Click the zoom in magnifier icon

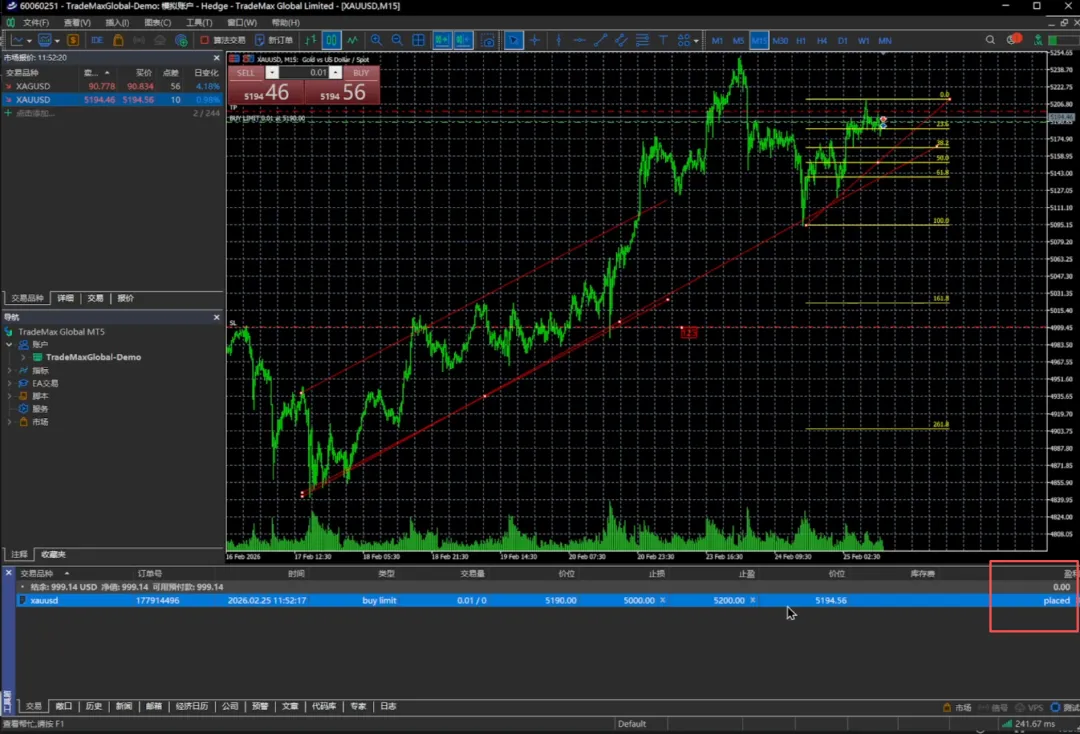coord(376,41)
